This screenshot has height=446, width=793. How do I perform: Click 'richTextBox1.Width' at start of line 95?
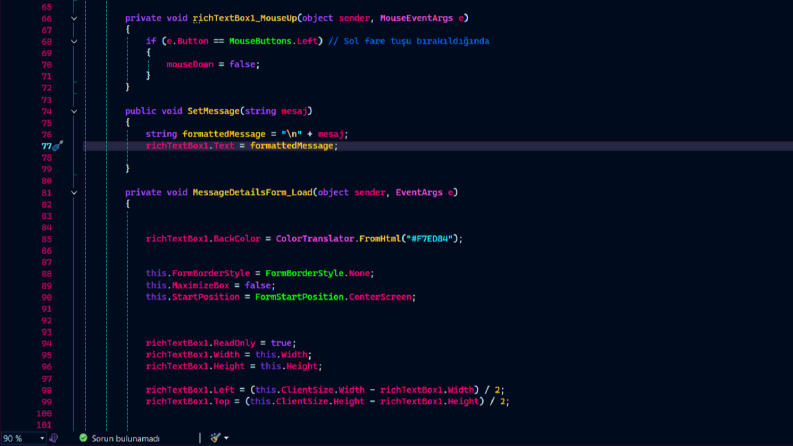pos(193,355)
